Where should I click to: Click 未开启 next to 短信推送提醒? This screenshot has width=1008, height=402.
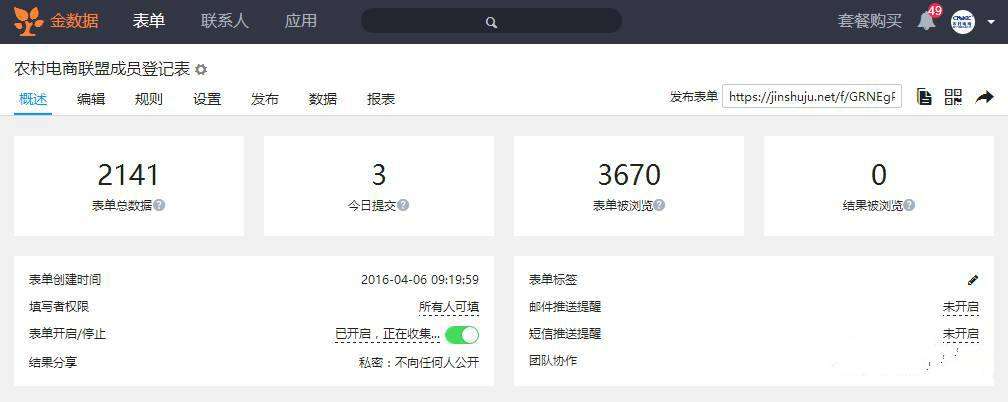coord(960,334)
